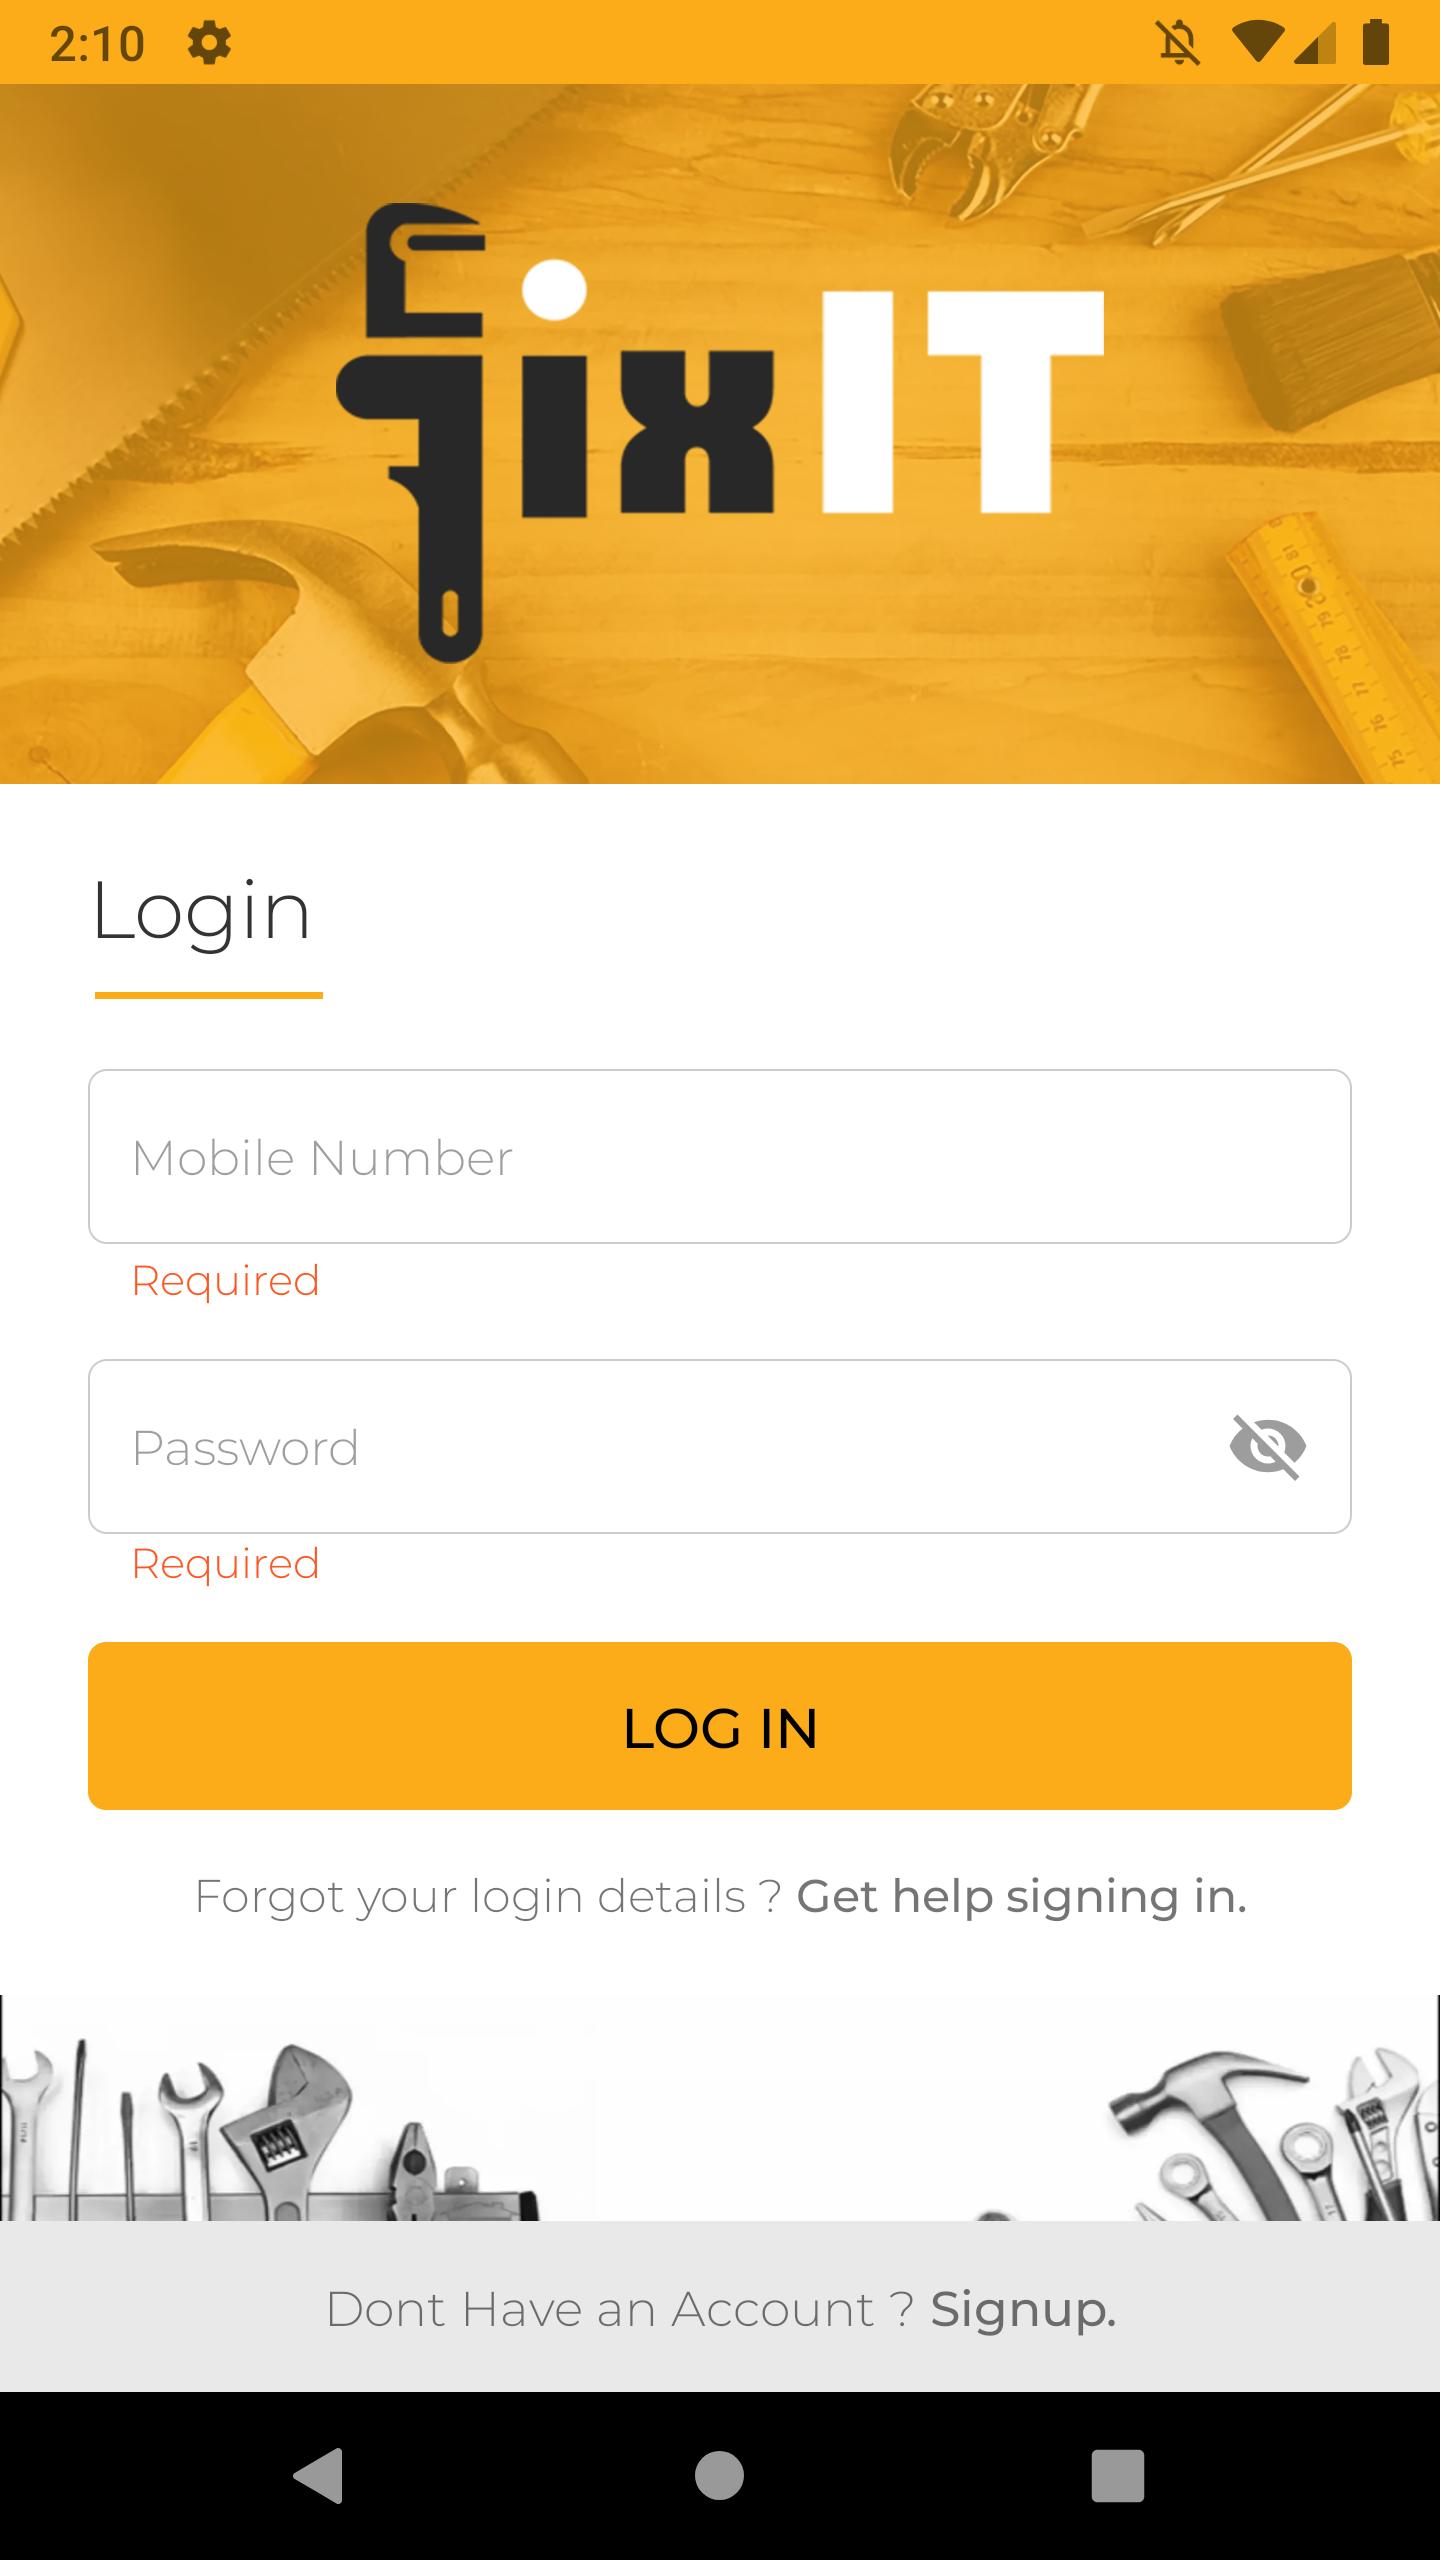This screenshot has height=2560, width=1440.
Task: Tap the muted notifications bell icon
Action: tap(1179, 44)
